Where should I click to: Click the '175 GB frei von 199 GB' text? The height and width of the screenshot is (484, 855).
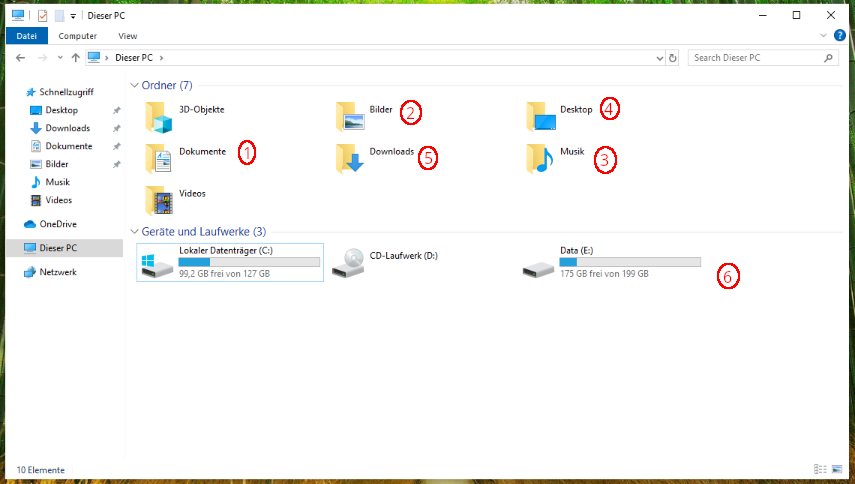604,274
